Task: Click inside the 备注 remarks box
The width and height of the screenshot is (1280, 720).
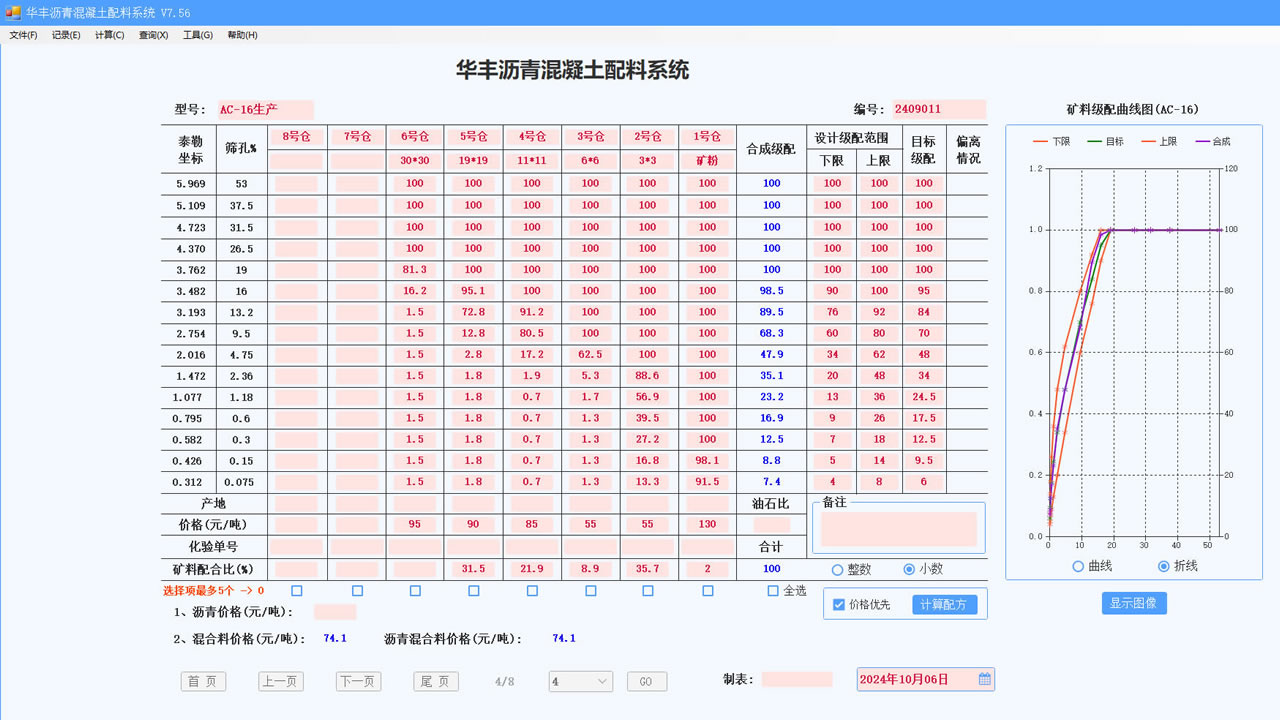Action: [x=897, y=529]
